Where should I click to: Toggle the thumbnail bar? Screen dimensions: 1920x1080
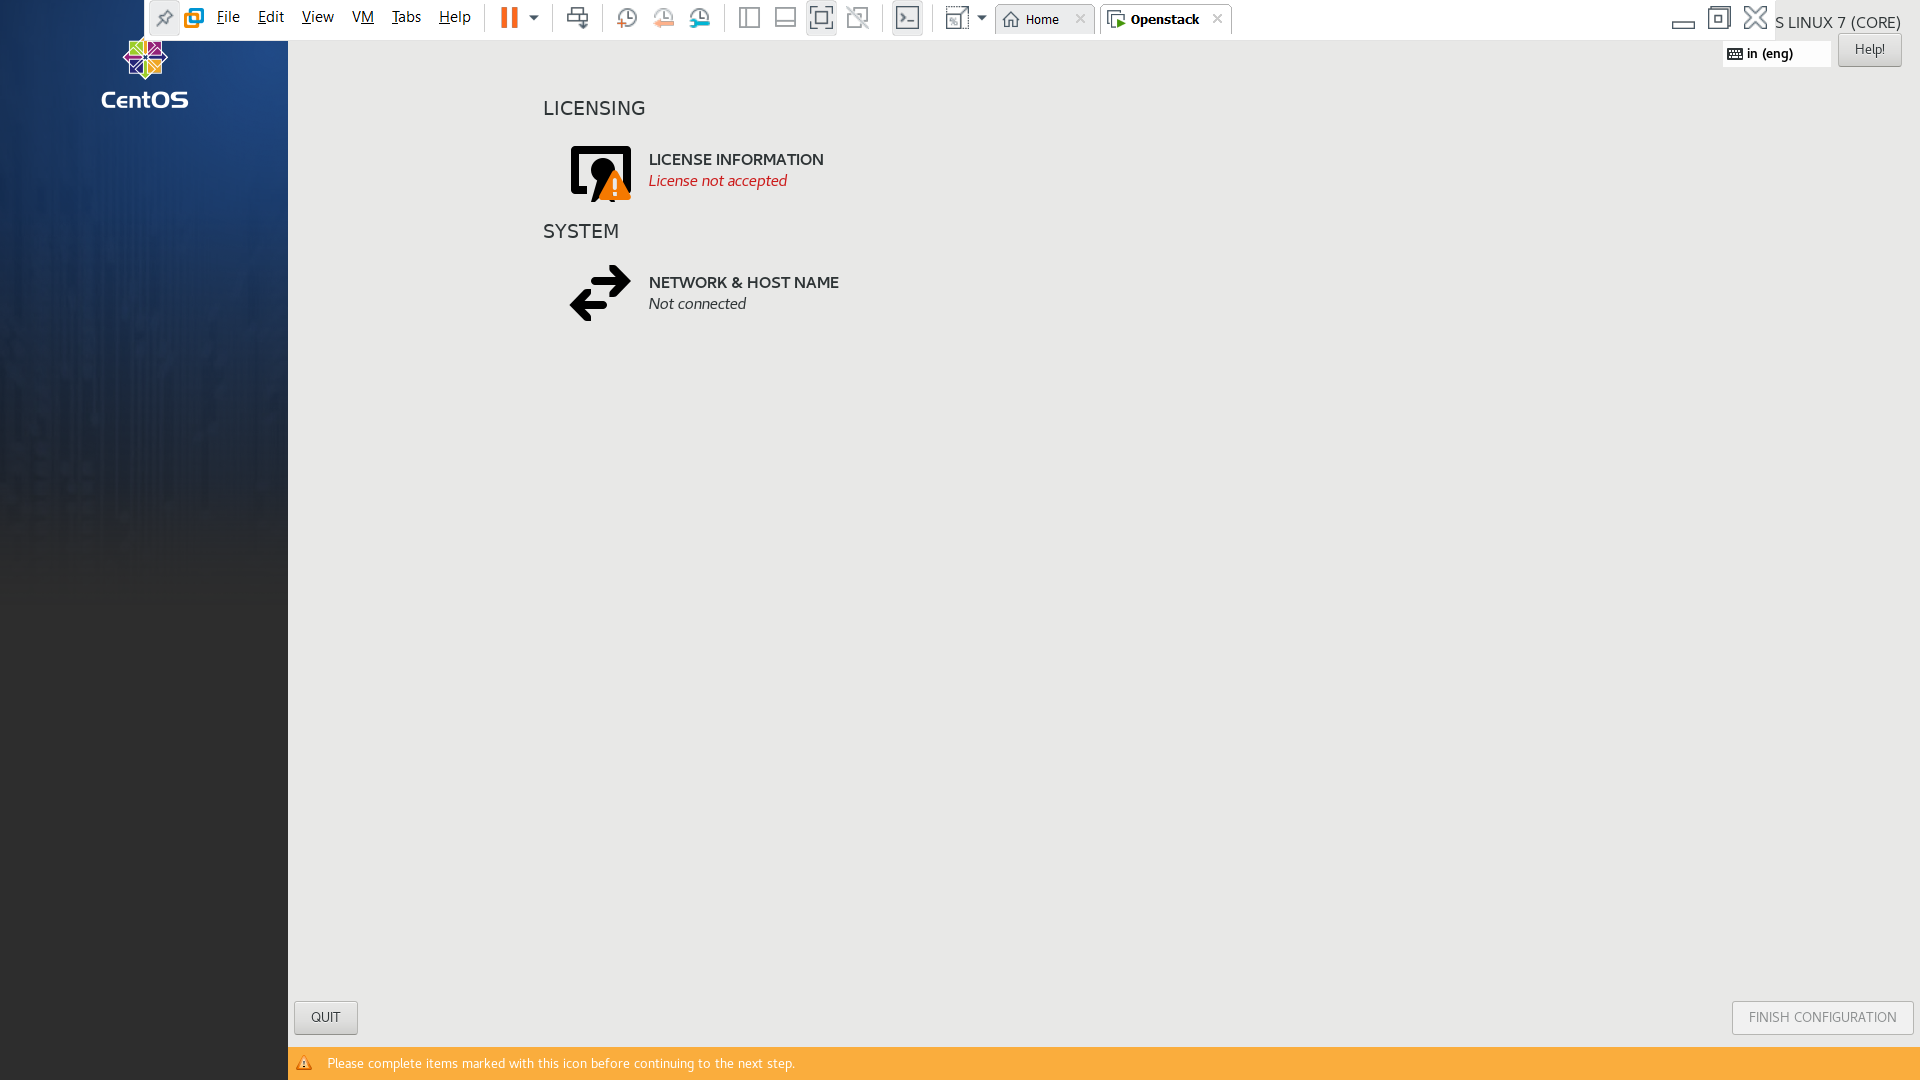[x=785, y=18]
